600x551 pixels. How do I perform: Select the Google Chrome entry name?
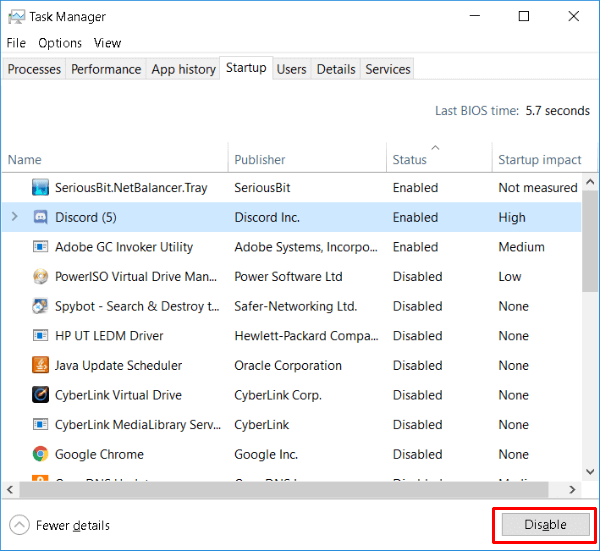point(99,454)
